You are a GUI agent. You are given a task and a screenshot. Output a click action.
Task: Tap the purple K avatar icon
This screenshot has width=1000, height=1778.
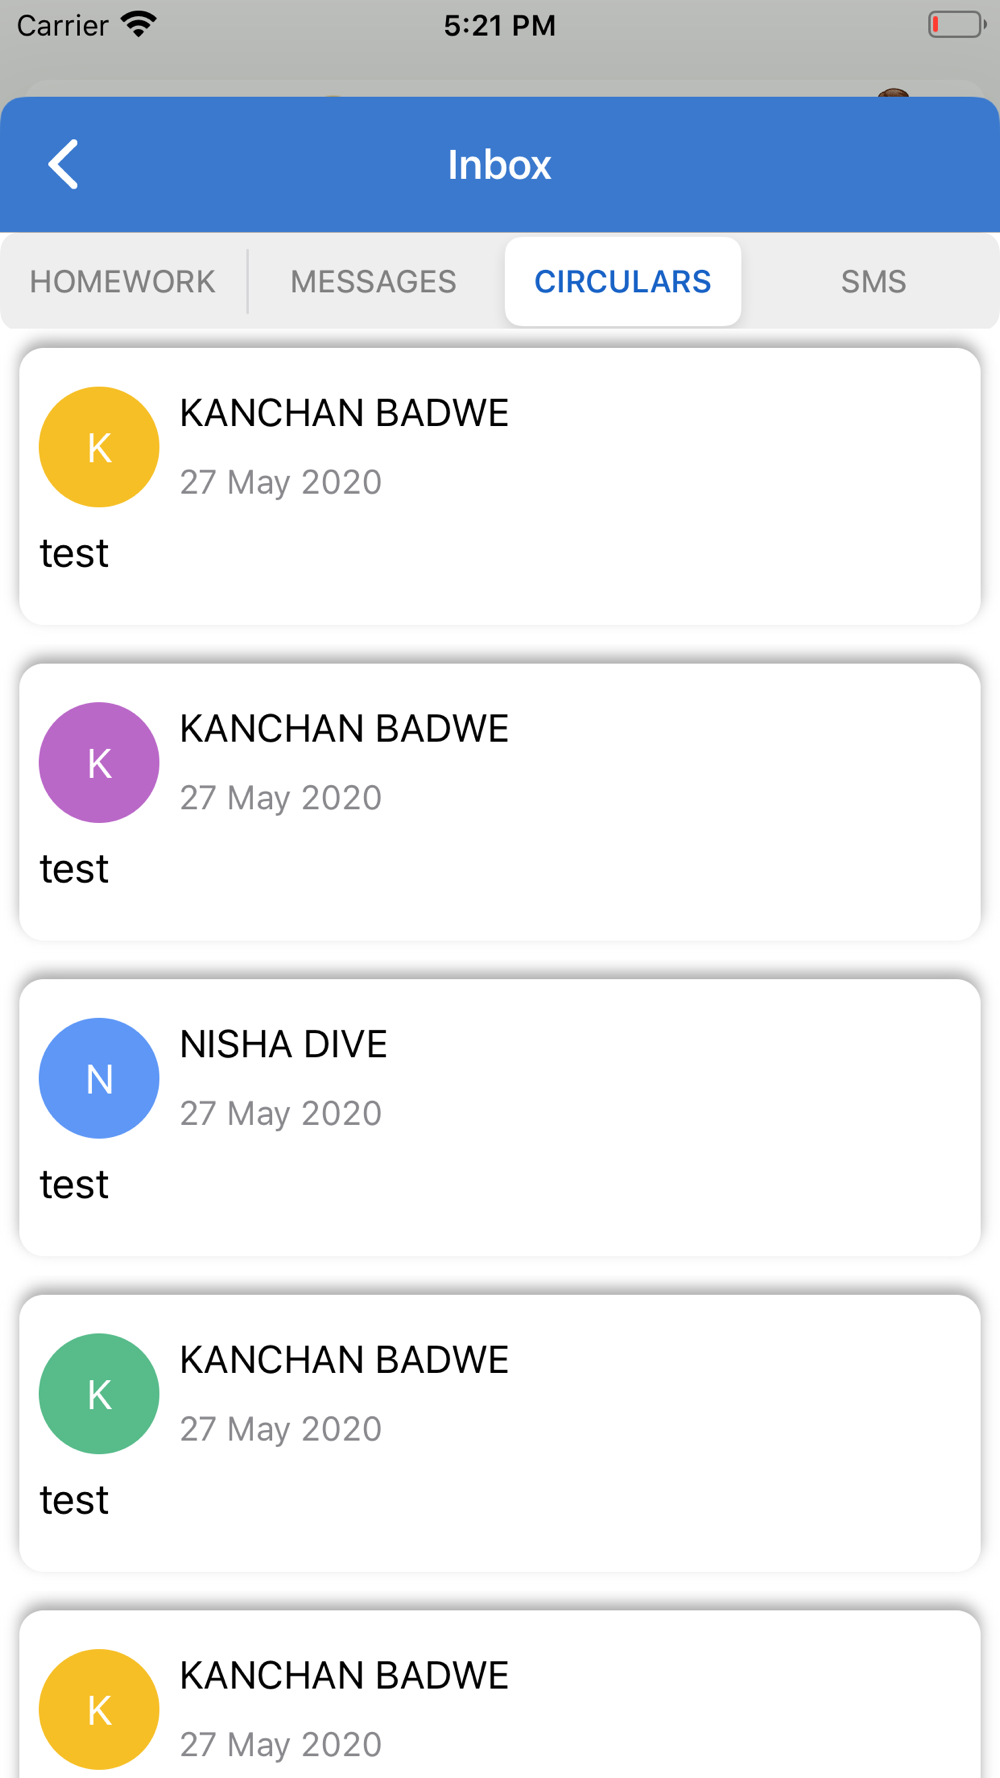(99, 763)
